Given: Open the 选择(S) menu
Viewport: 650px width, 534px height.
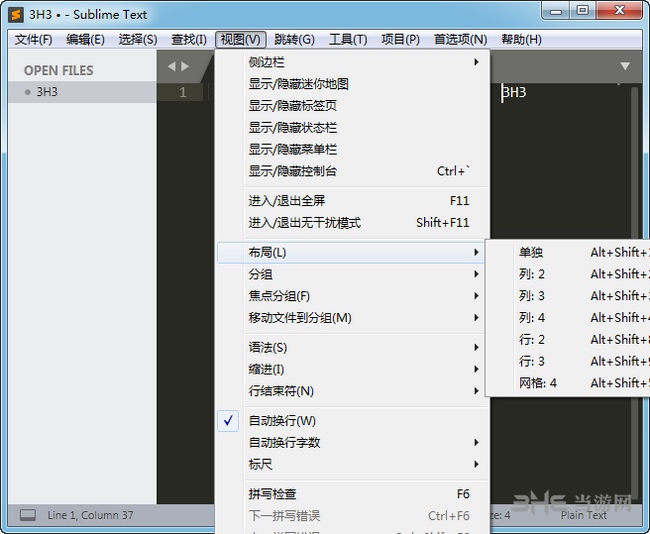Looking at the screenshot, I should tap(138, 40).
